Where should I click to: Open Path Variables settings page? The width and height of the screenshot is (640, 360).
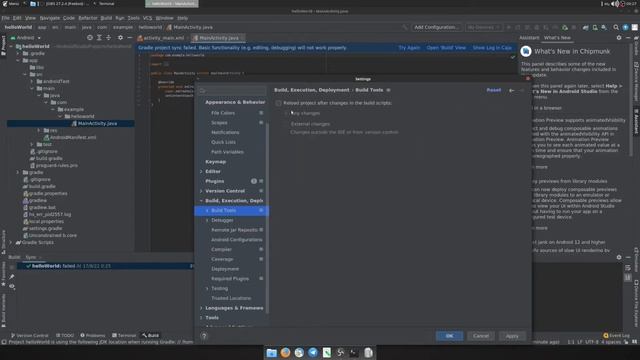click(227, 152)
